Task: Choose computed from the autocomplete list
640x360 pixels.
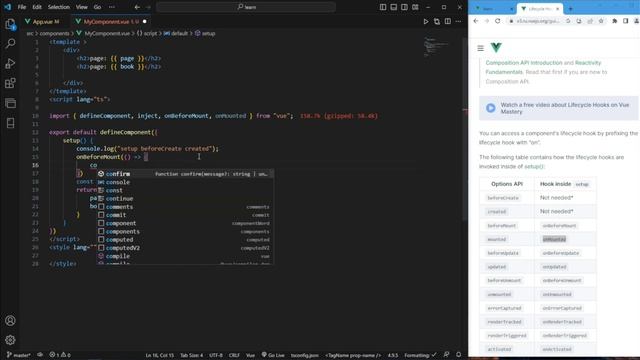Action: 186,240
